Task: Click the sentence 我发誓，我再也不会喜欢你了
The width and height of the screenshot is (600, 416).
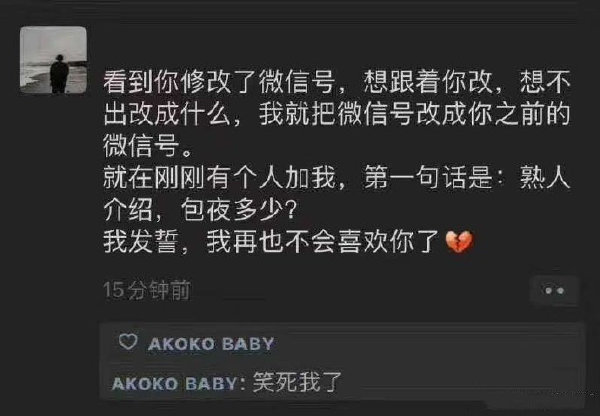Action: (x=271, y=242)
